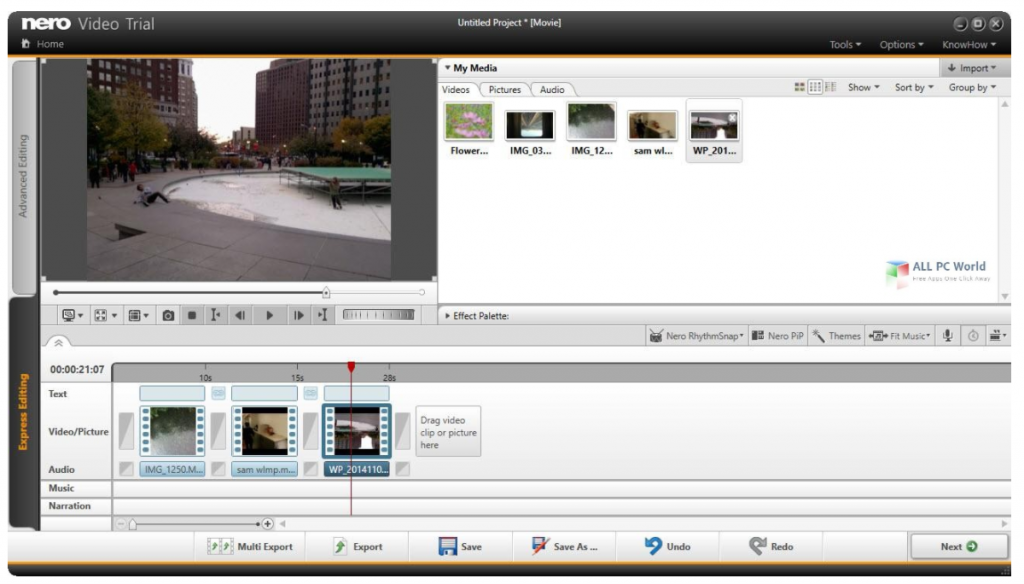The height and width of the screenshot is (584, 1024).
Task: Toggle the audio fade box before IMG_1250.M label
Action: pos(127,469)
